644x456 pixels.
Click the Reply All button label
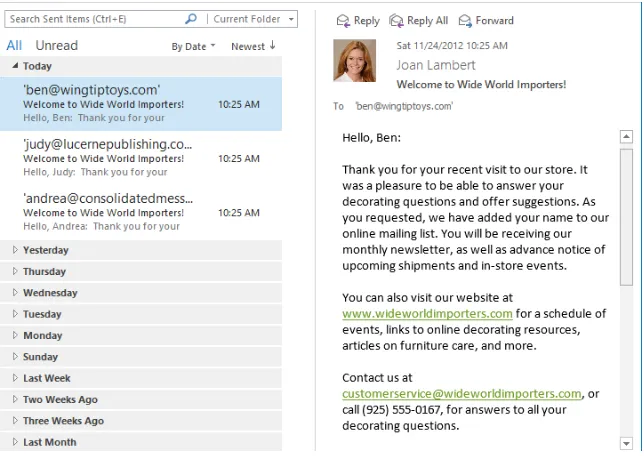427,21
